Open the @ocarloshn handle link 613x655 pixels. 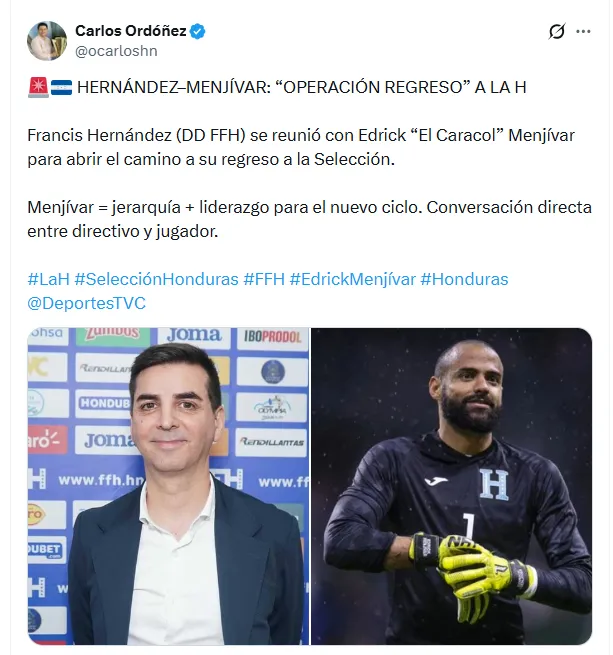pos(116,51)
